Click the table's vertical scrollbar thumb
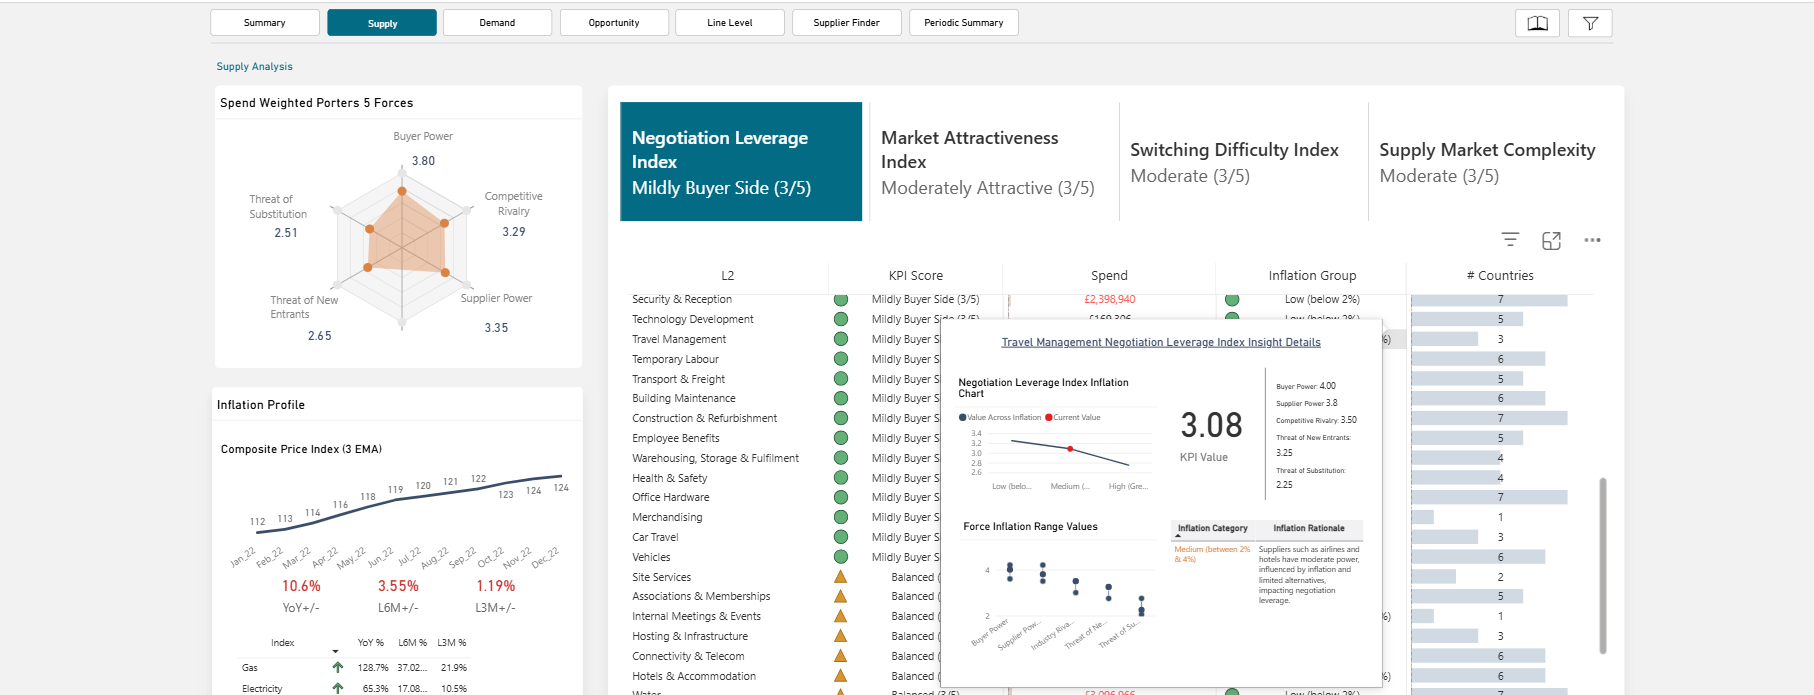 coord(1603,565)
